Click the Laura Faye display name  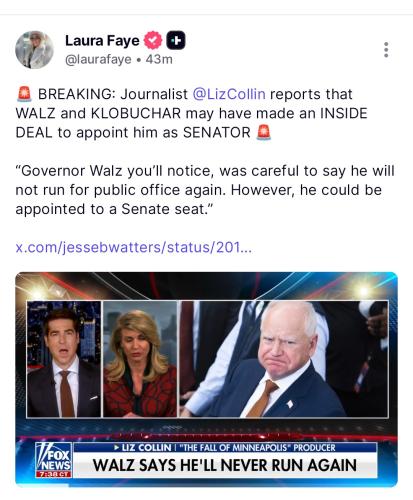point(102,41)
